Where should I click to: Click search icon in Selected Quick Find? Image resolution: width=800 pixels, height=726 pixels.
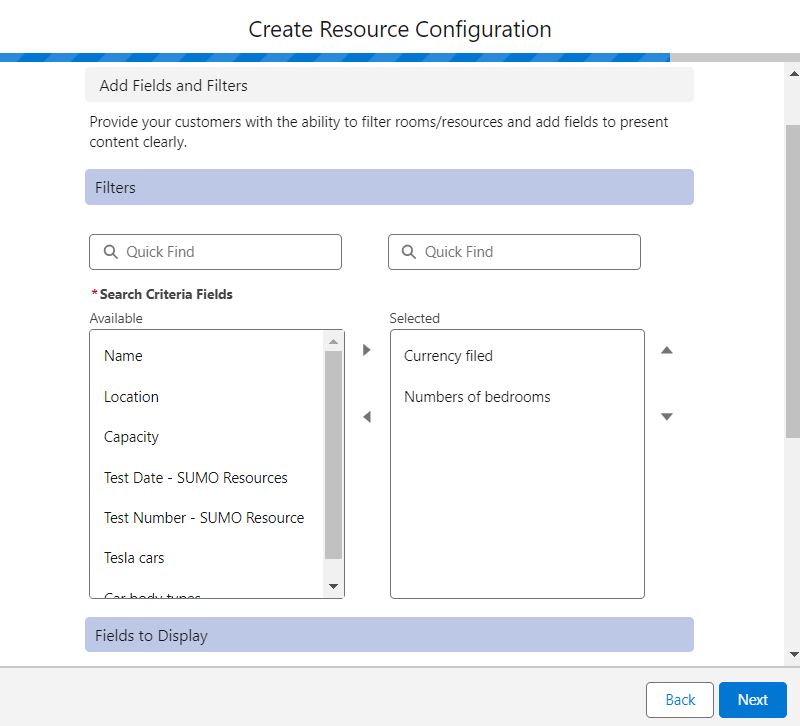(408, 252)
